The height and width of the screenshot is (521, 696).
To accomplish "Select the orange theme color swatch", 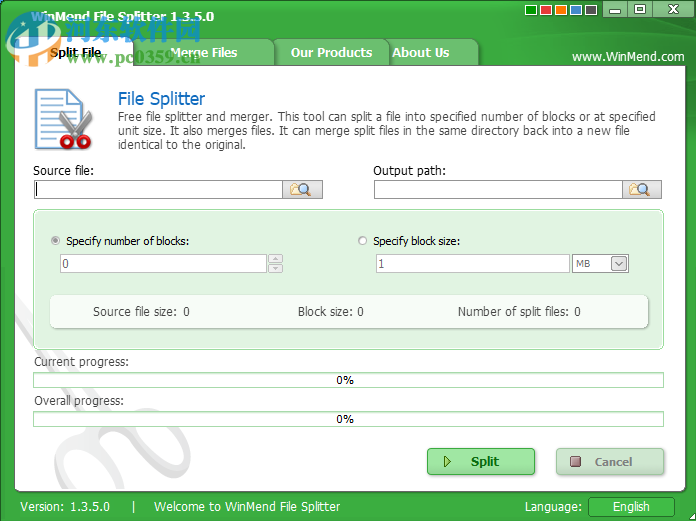I will pos(561,10).
